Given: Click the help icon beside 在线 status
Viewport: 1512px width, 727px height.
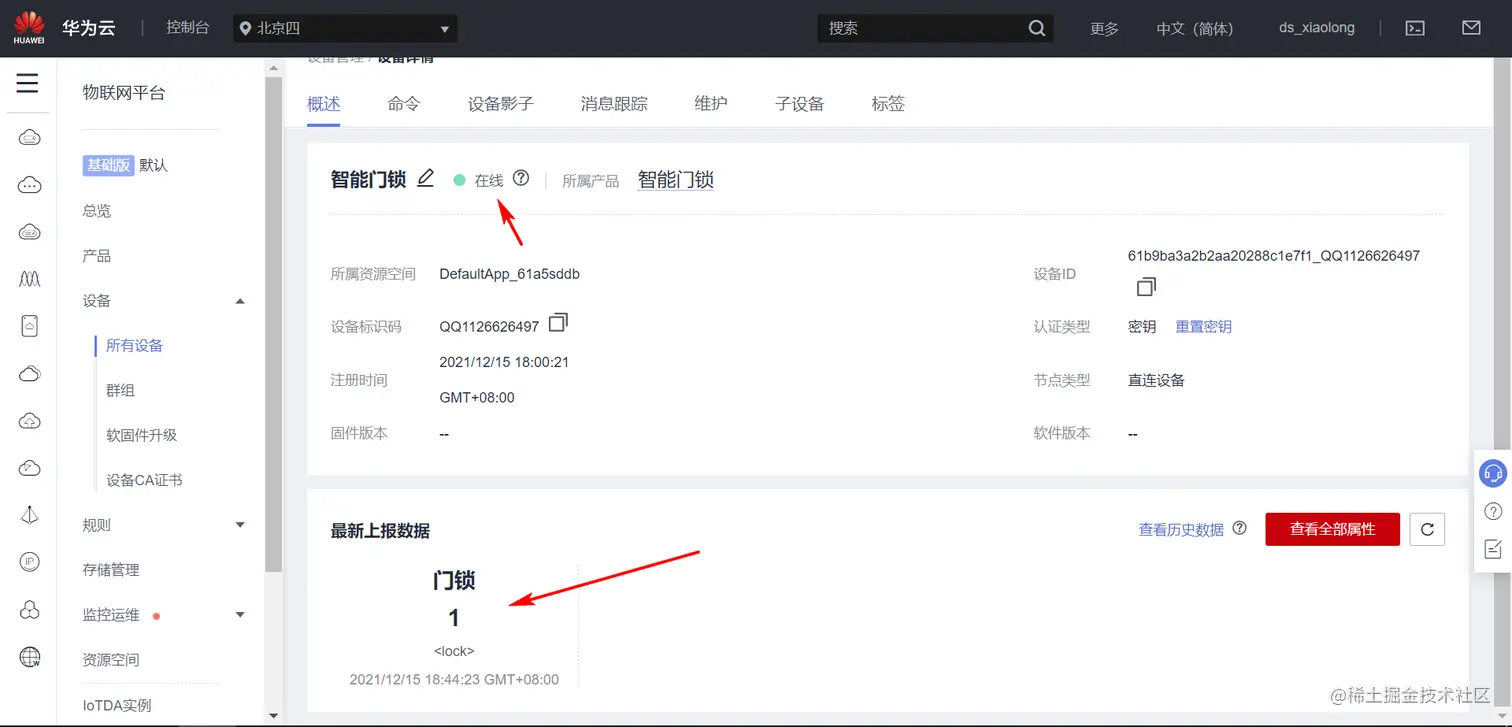Looking at the screenshot, I should [520, 178].
